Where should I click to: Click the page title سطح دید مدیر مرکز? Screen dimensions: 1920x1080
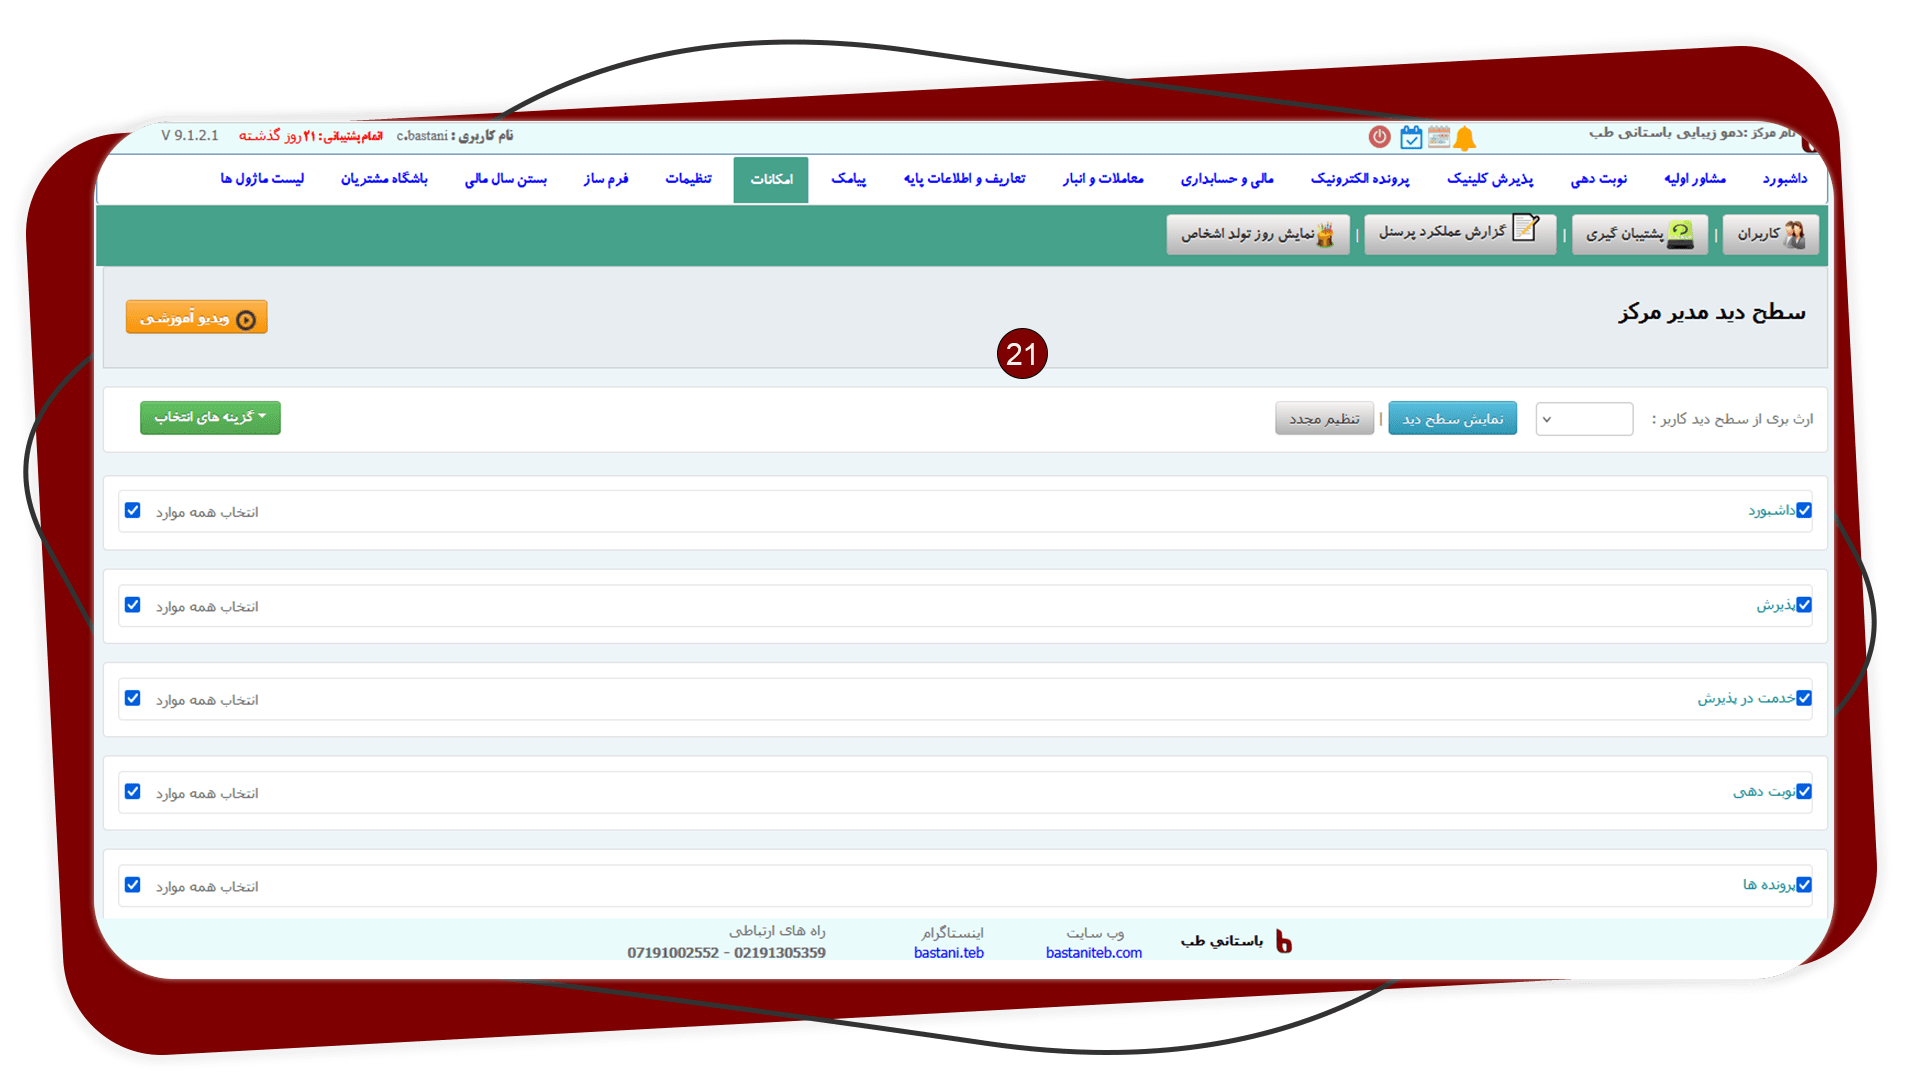(1712, 313)
